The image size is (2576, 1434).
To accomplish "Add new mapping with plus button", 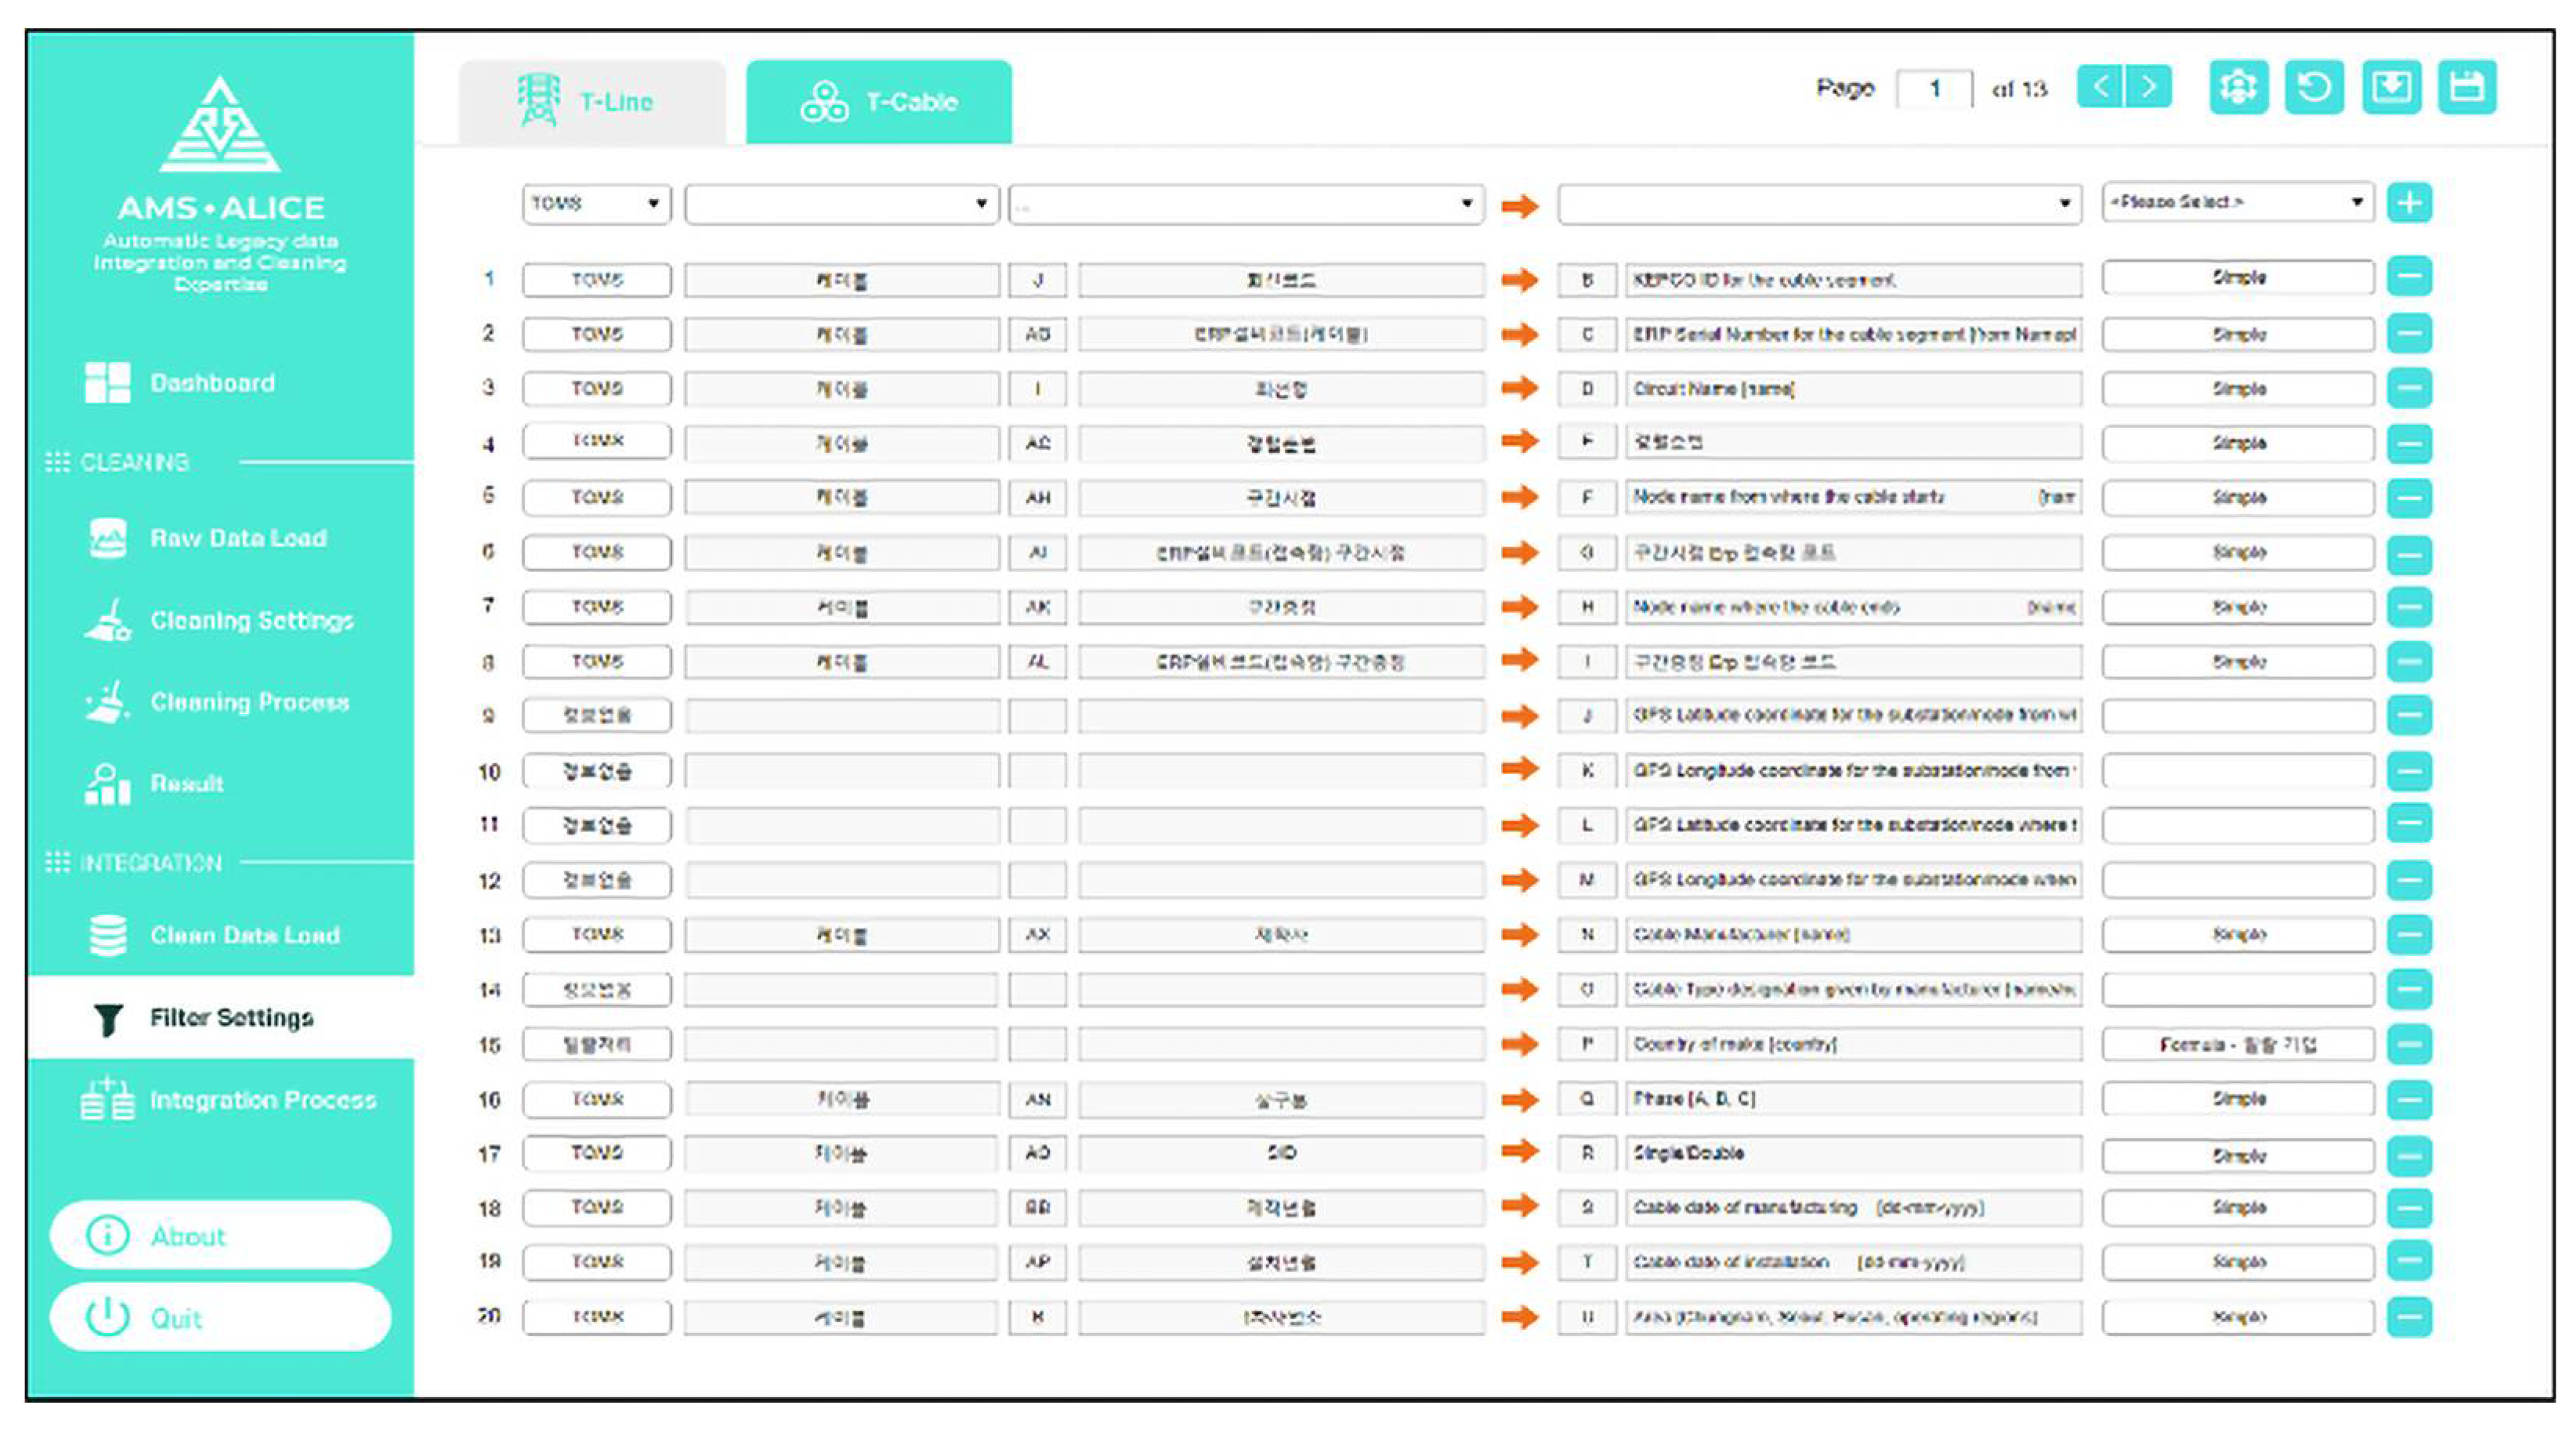I will tap(2409, 203).
